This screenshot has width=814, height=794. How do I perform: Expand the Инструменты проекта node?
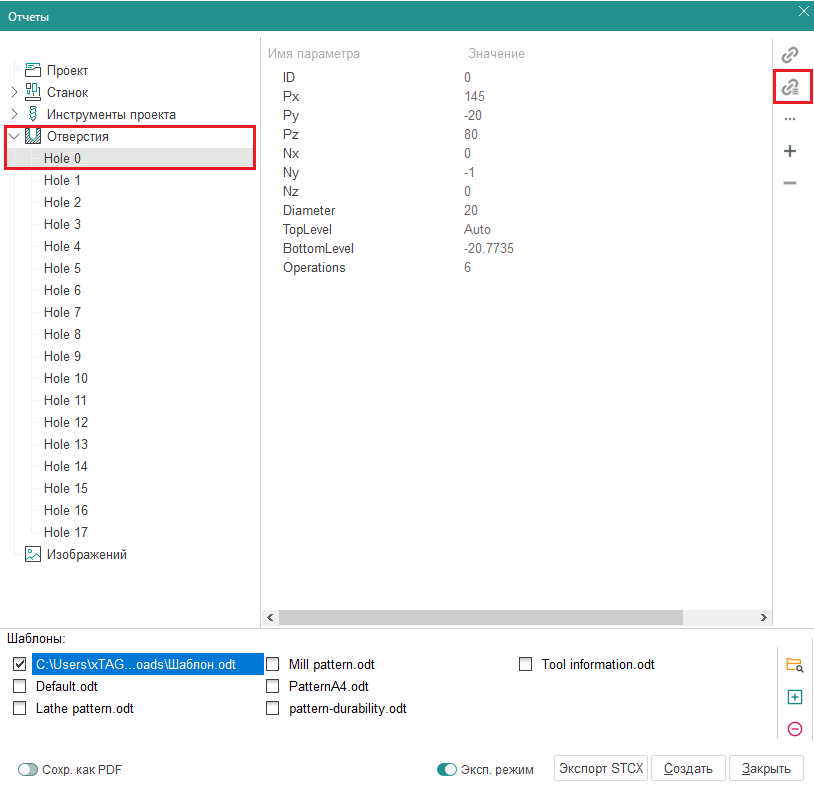tap(14, 115)
